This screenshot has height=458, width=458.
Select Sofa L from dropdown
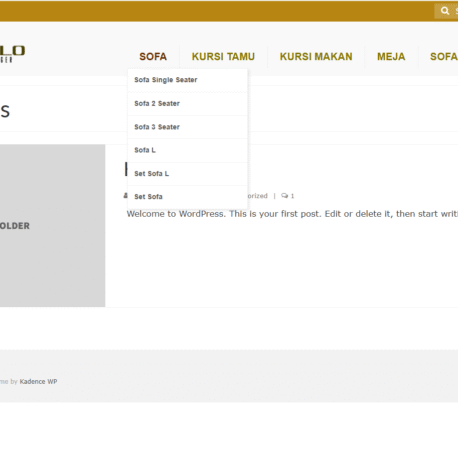coord(188,150)
